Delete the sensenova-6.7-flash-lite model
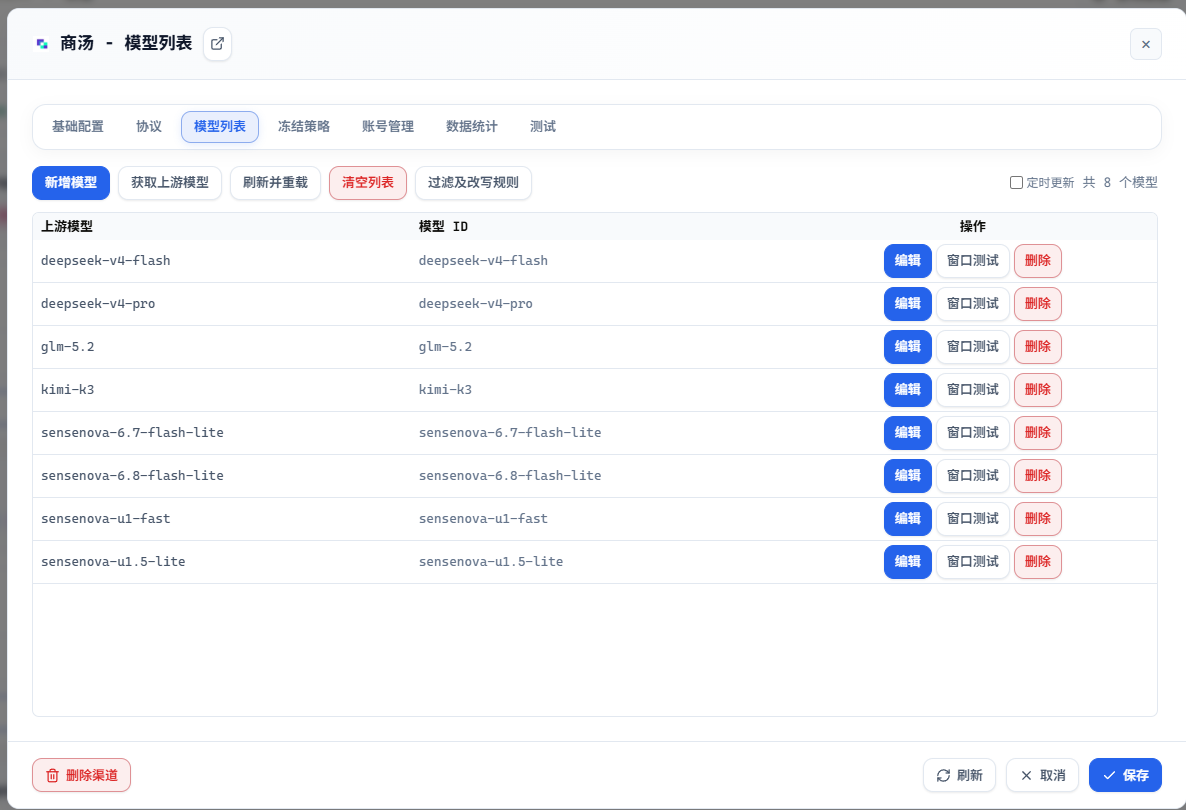This screenshot has height=810, width=1186. pos(1037,433)
